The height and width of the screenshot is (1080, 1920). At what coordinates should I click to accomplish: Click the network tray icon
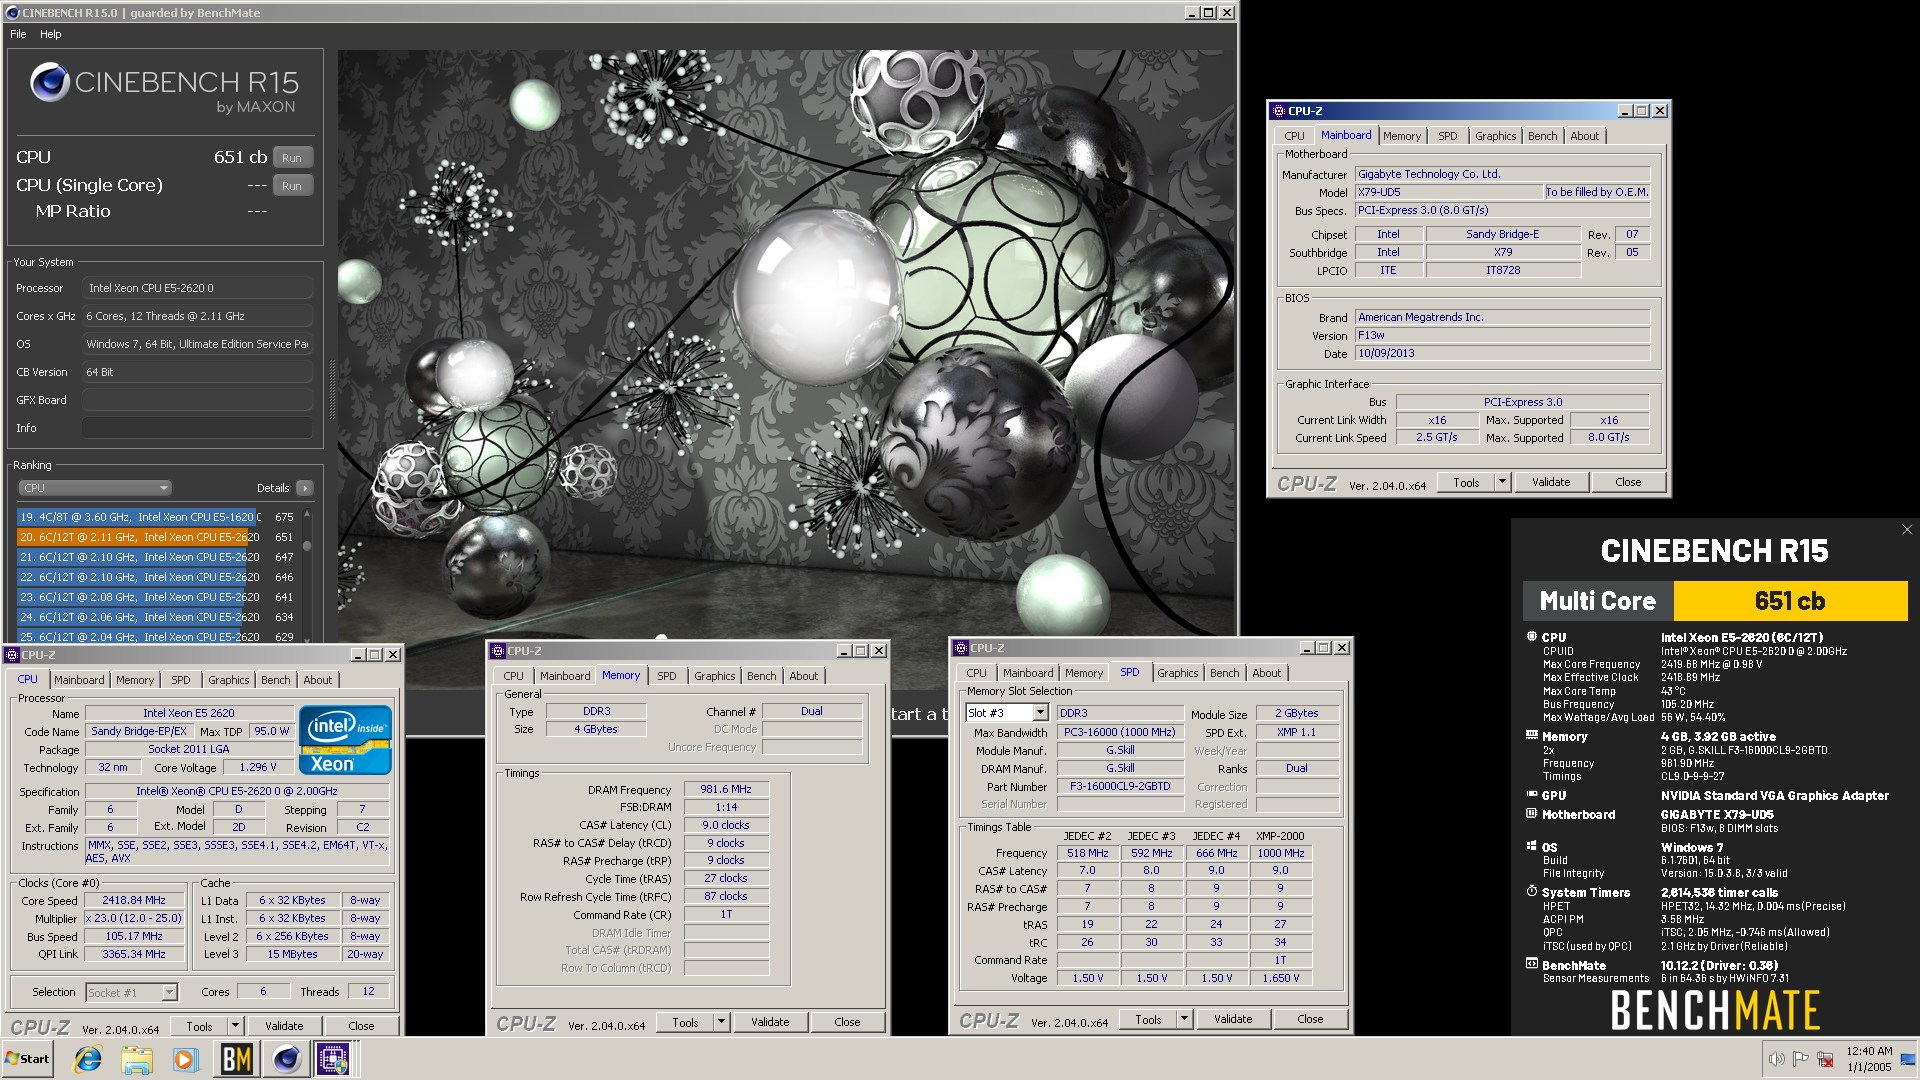pos(1825,1059)
